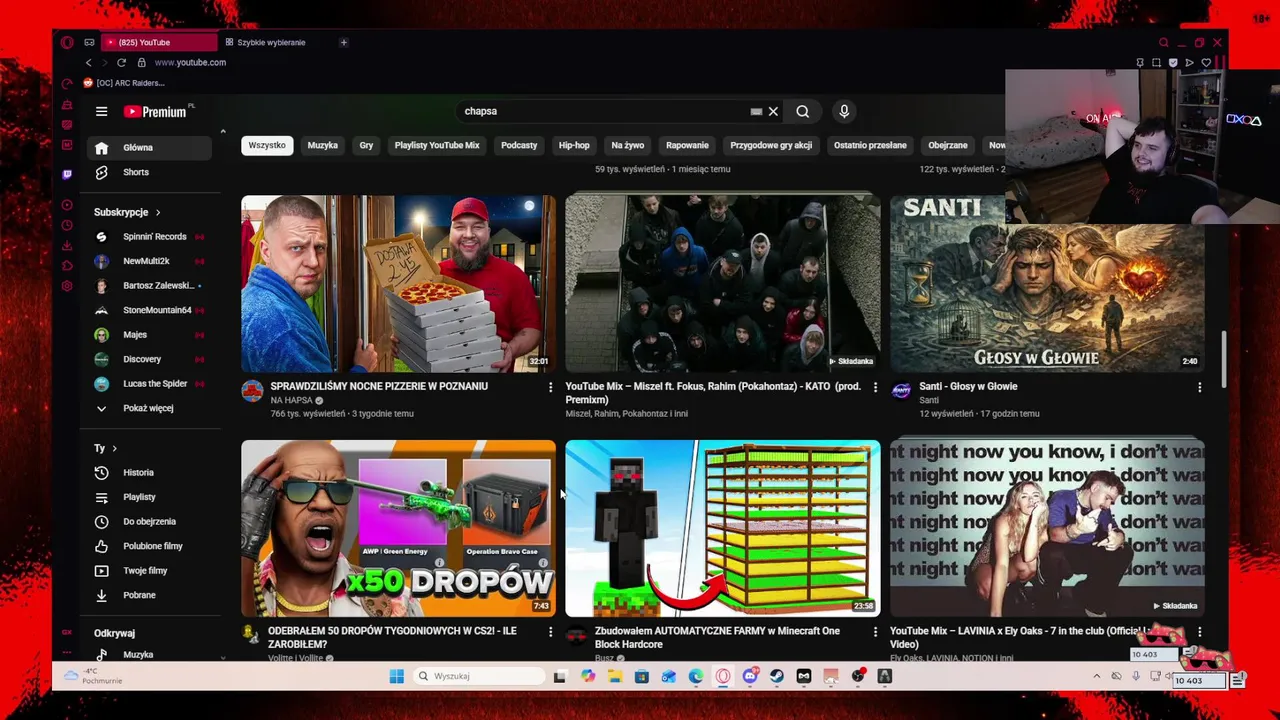The image size is (1280, 720).
Task: Open SPRAWDZILIŚMY NOCNE PIZZERIE W POZNANIU title
Action: pos(379,386)
